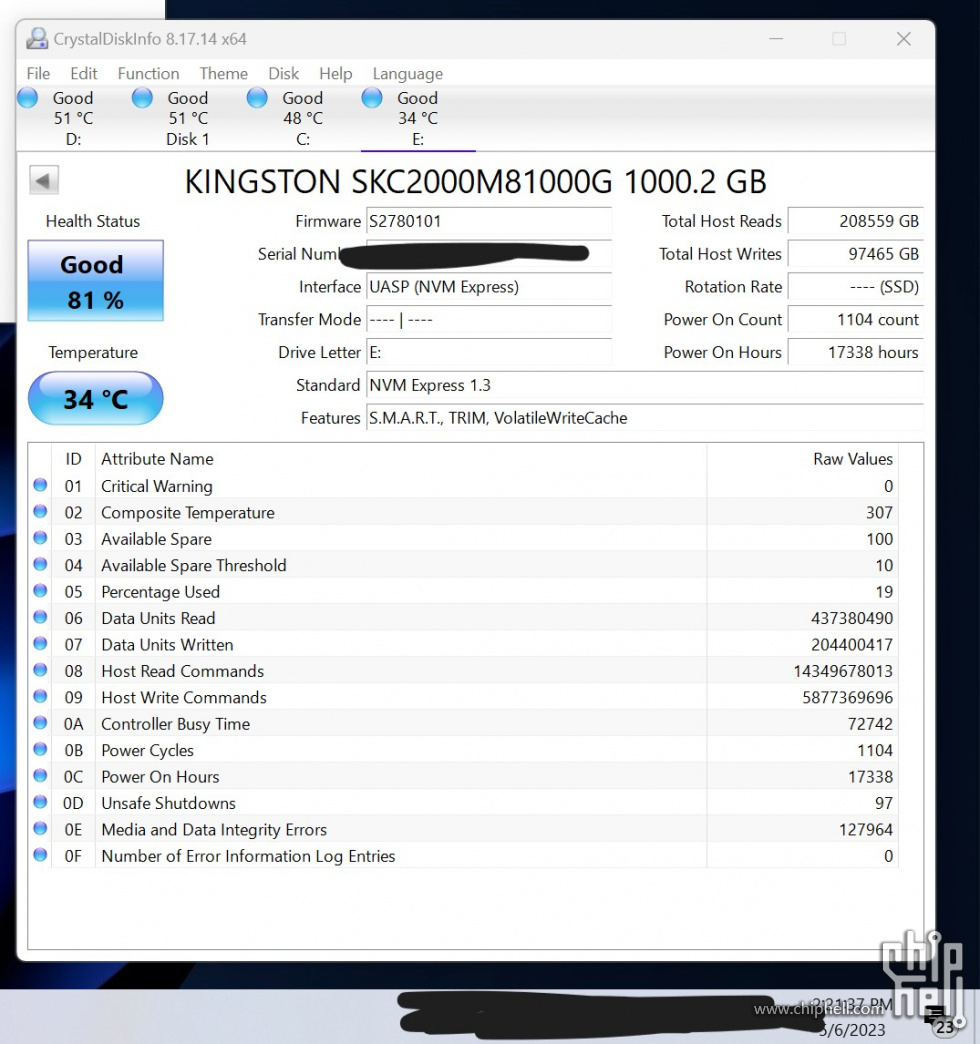This screenshot has width=980, height=1044.
Task: Switch to disk tab labeled C: 48 °C
Action: (x=303, y=119)
